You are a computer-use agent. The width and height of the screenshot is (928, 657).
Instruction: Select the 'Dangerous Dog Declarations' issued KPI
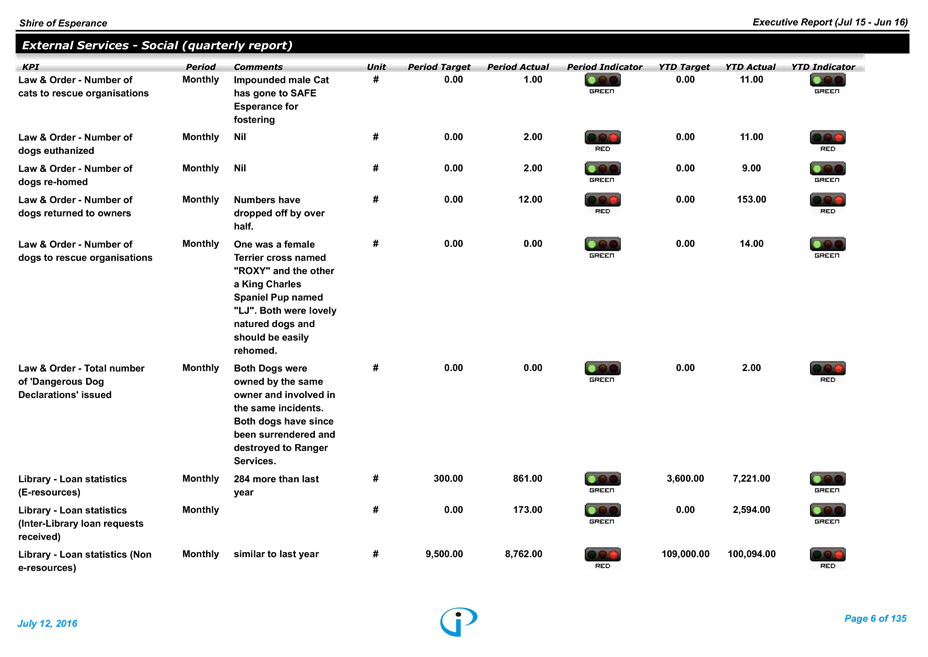[x=81, y=382]
